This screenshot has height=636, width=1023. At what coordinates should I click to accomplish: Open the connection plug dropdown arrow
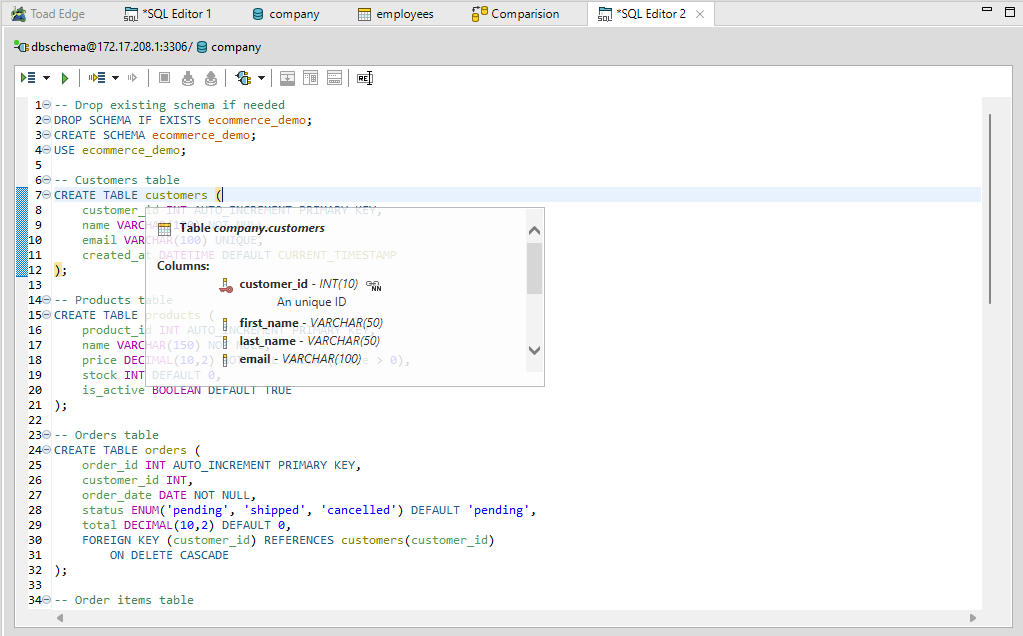262,78
